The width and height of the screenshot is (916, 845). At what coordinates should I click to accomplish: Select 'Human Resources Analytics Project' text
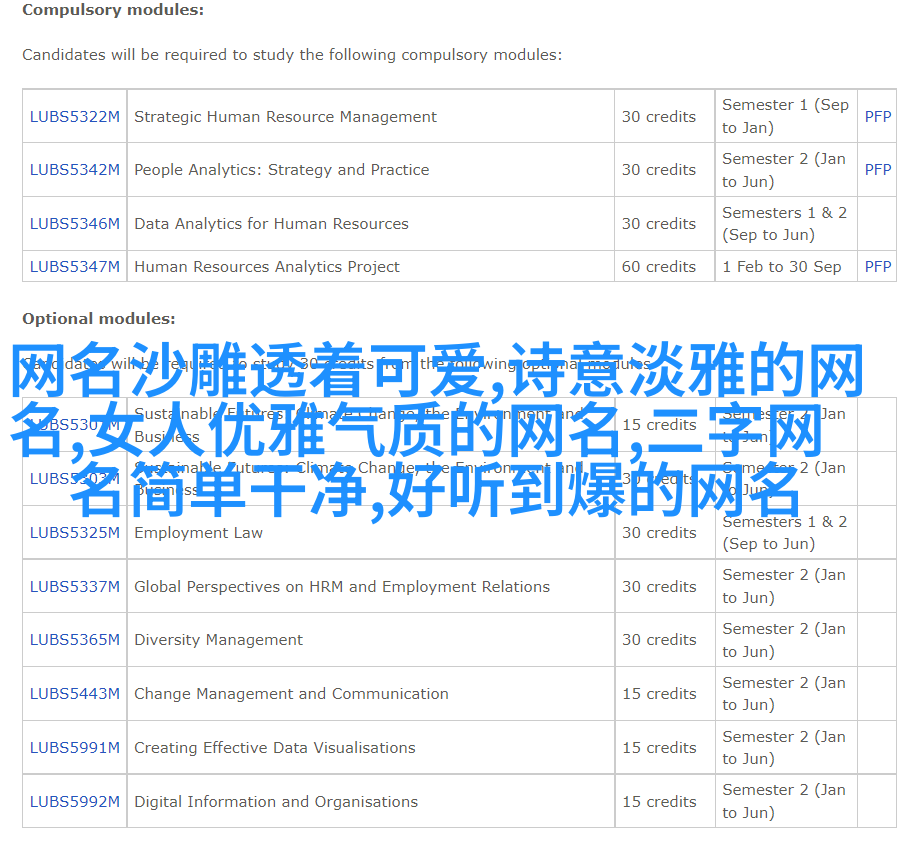point(267,267)
